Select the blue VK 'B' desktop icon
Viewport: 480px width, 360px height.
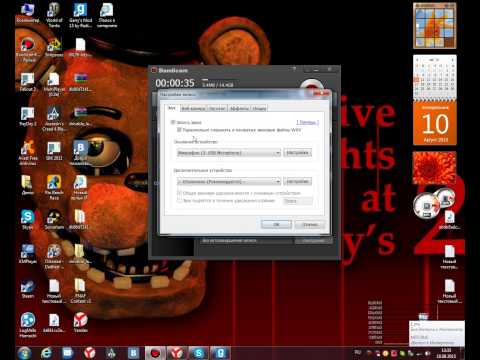(80, 153)
